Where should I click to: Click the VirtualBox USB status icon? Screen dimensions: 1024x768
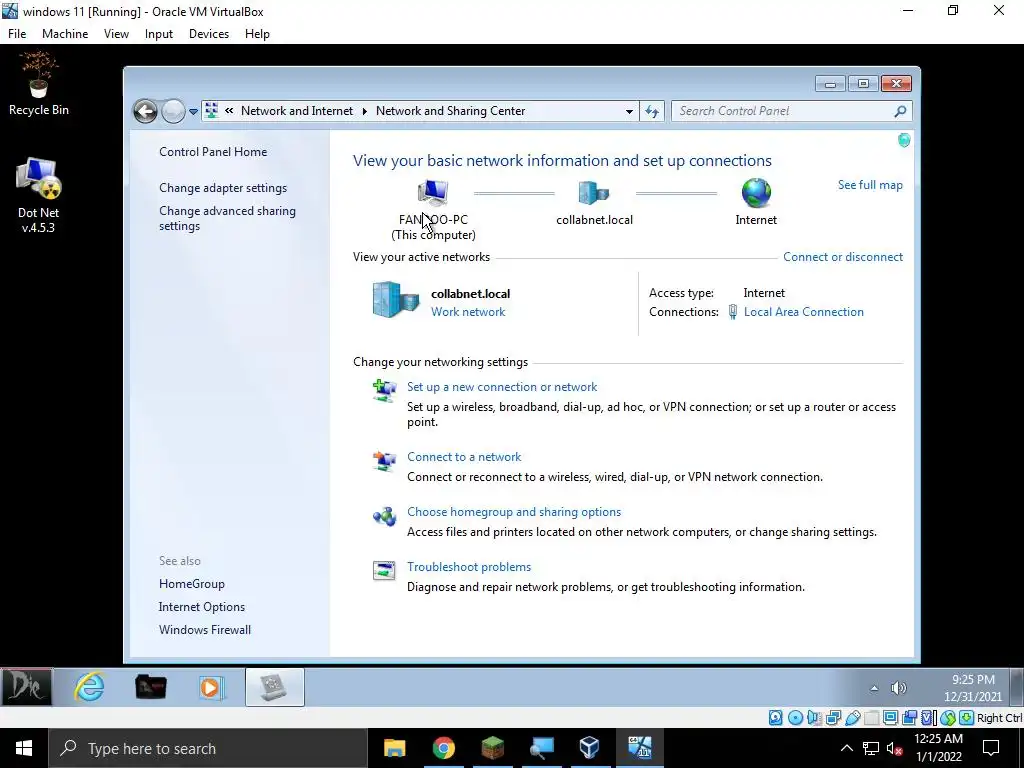pos(853,718)
